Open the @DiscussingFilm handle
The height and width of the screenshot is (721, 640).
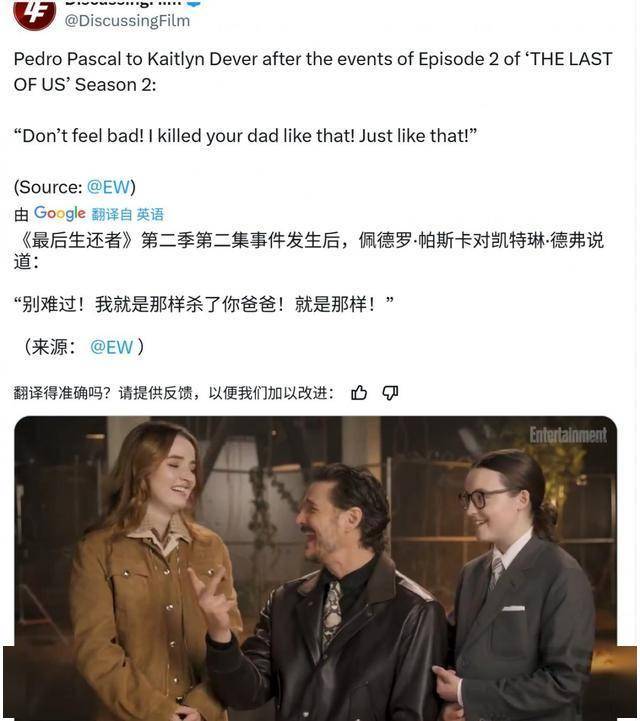click(x=127, y=21)
